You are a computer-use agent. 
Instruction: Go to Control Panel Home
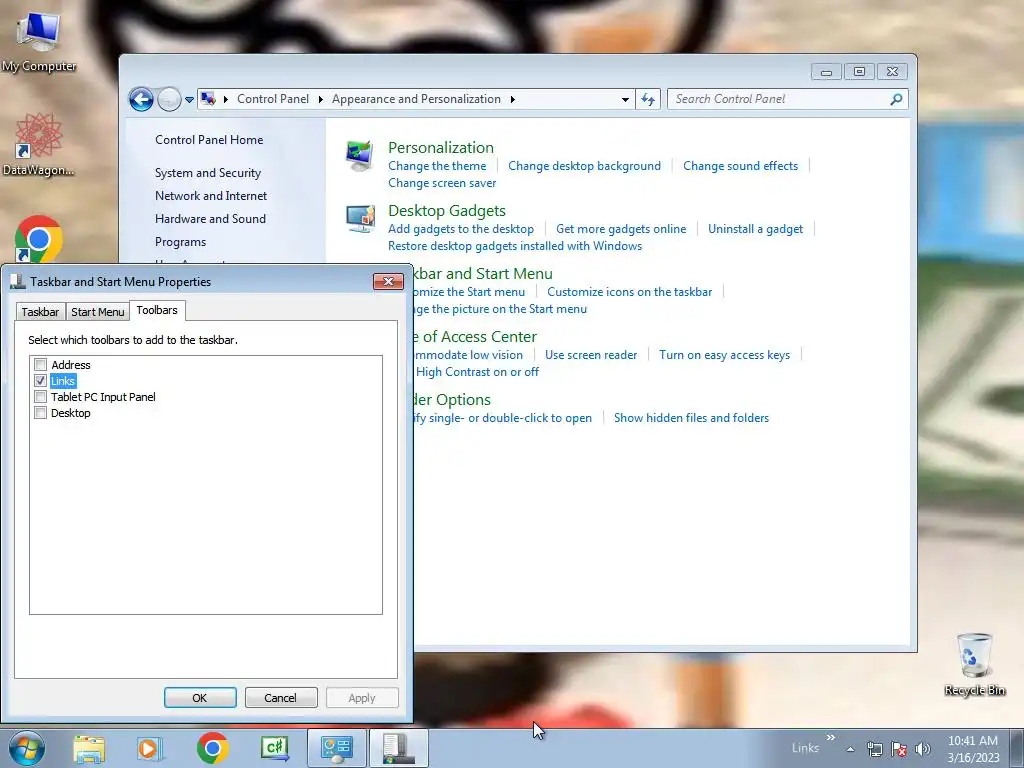209,140
